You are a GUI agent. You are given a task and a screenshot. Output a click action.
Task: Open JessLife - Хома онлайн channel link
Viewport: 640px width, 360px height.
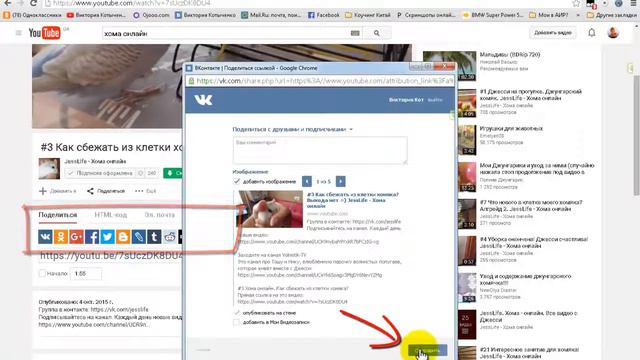pos(95,161)
